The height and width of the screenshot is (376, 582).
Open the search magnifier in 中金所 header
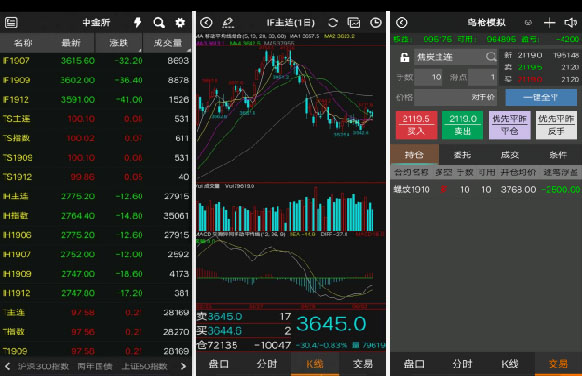pyautogui.click(x=159, y=23)
